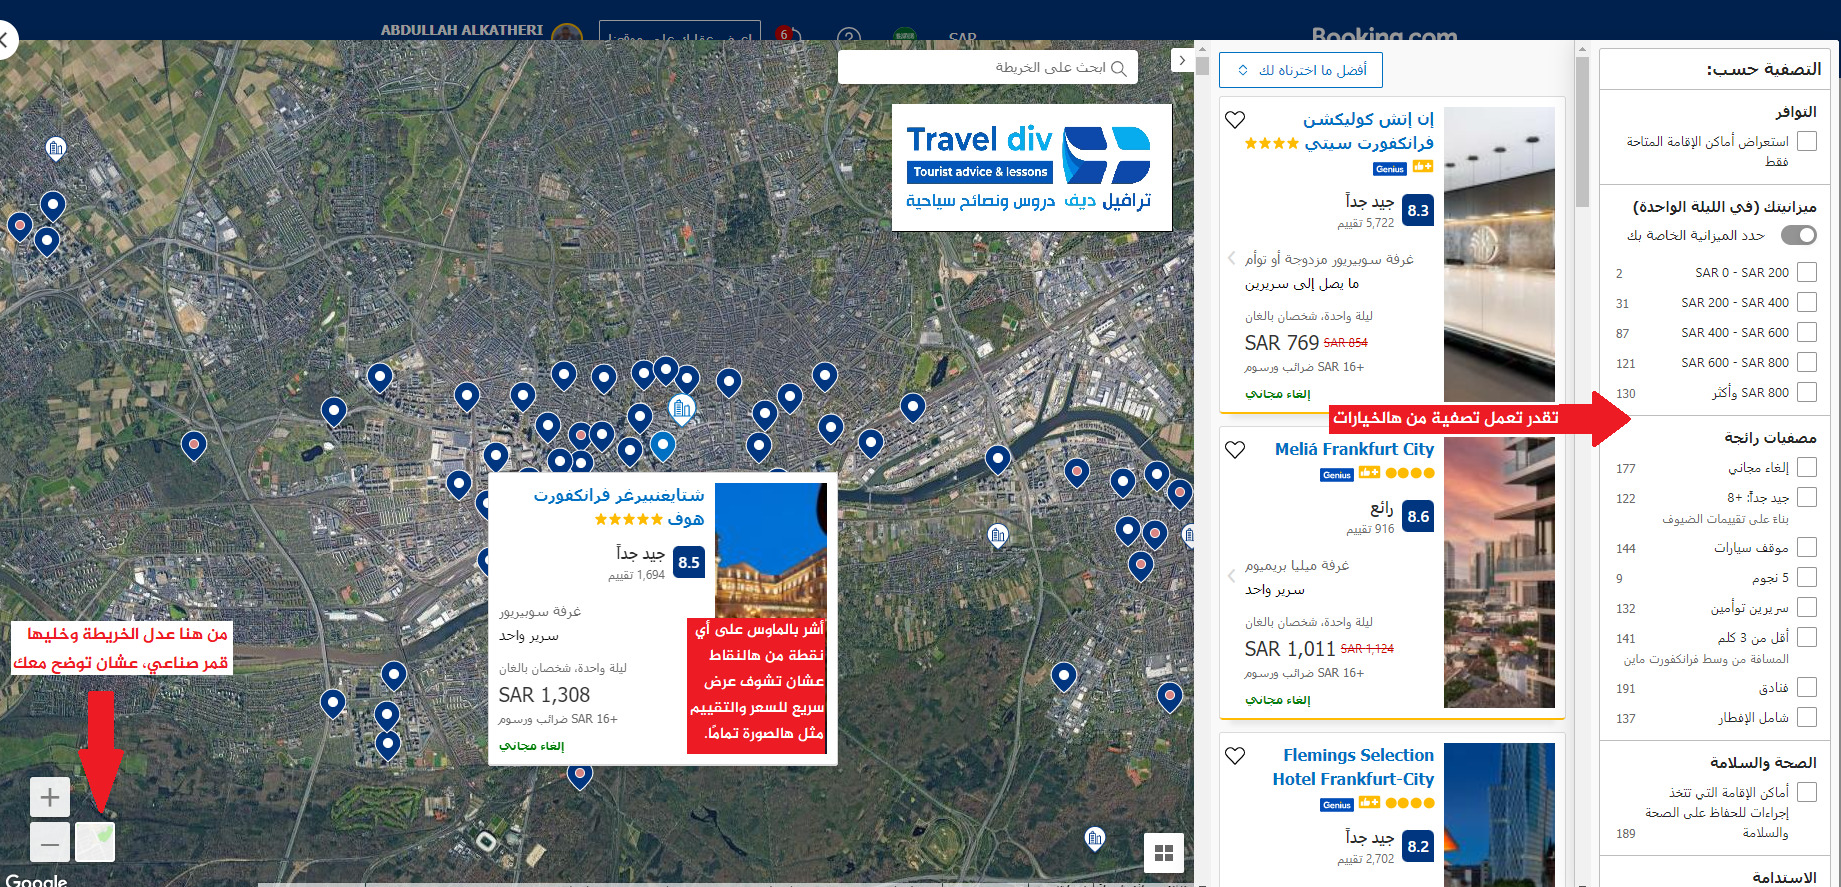Open شتايغنبيرغر فرانكفورت هوف link in map popup
This screenshot has width=1841, height=887.
coord(619,507)
